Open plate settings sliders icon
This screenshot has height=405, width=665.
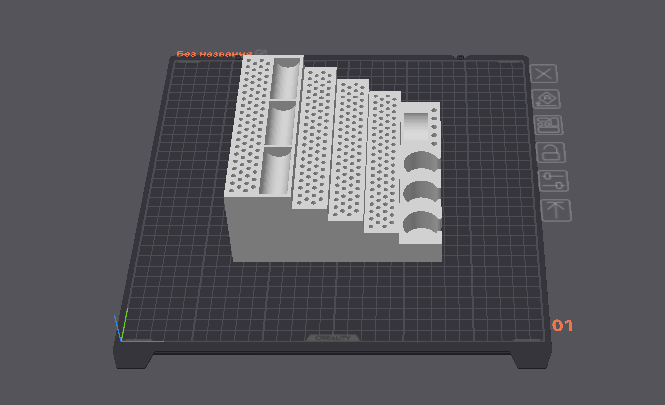554,181
